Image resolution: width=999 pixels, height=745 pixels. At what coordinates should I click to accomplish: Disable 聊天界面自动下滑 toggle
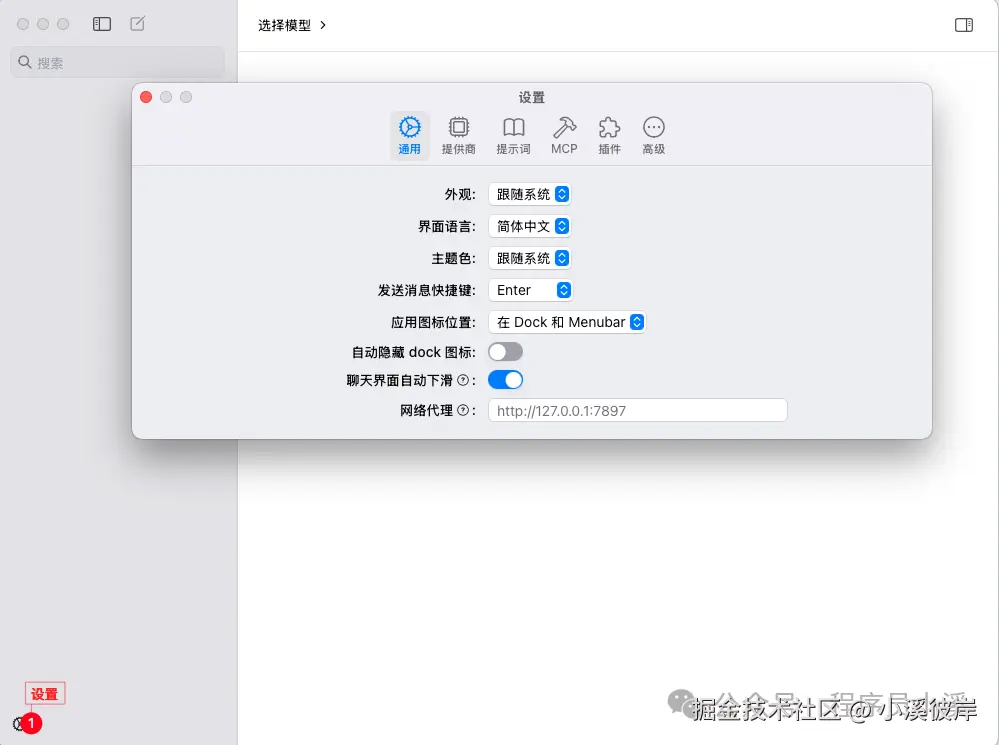[x=505, y=379]
